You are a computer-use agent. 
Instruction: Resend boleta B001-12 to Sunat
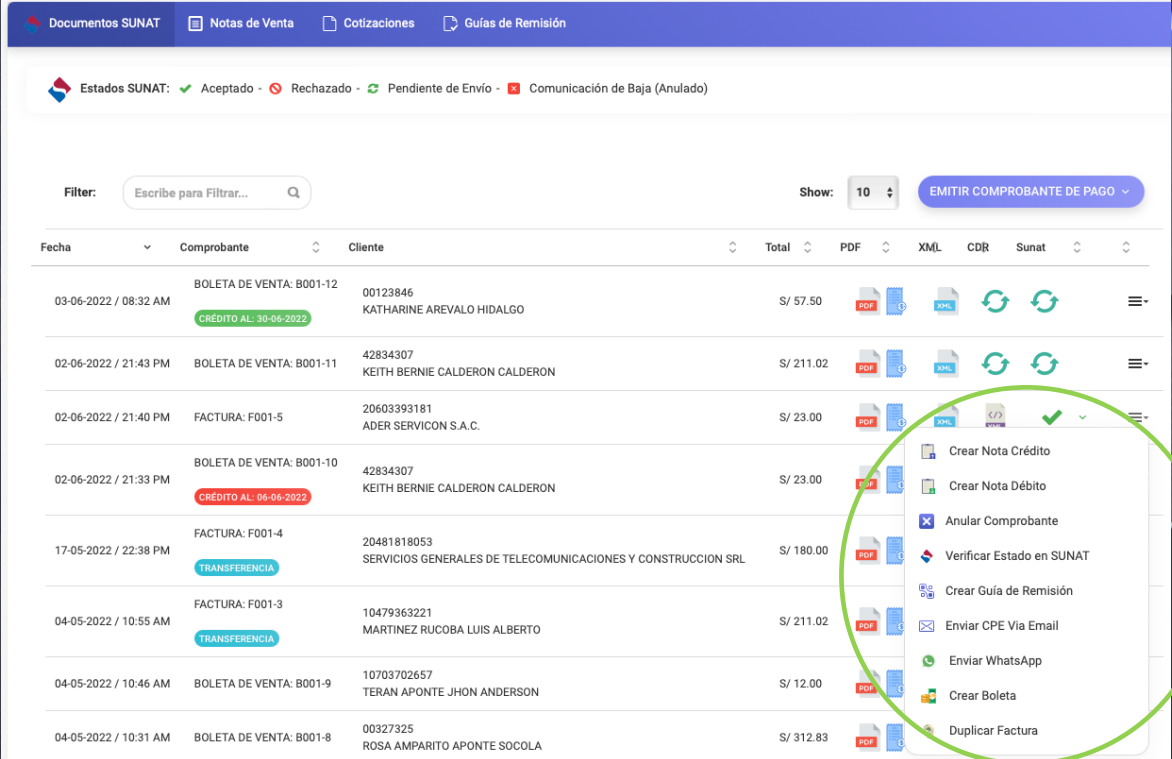point(1043,301)
